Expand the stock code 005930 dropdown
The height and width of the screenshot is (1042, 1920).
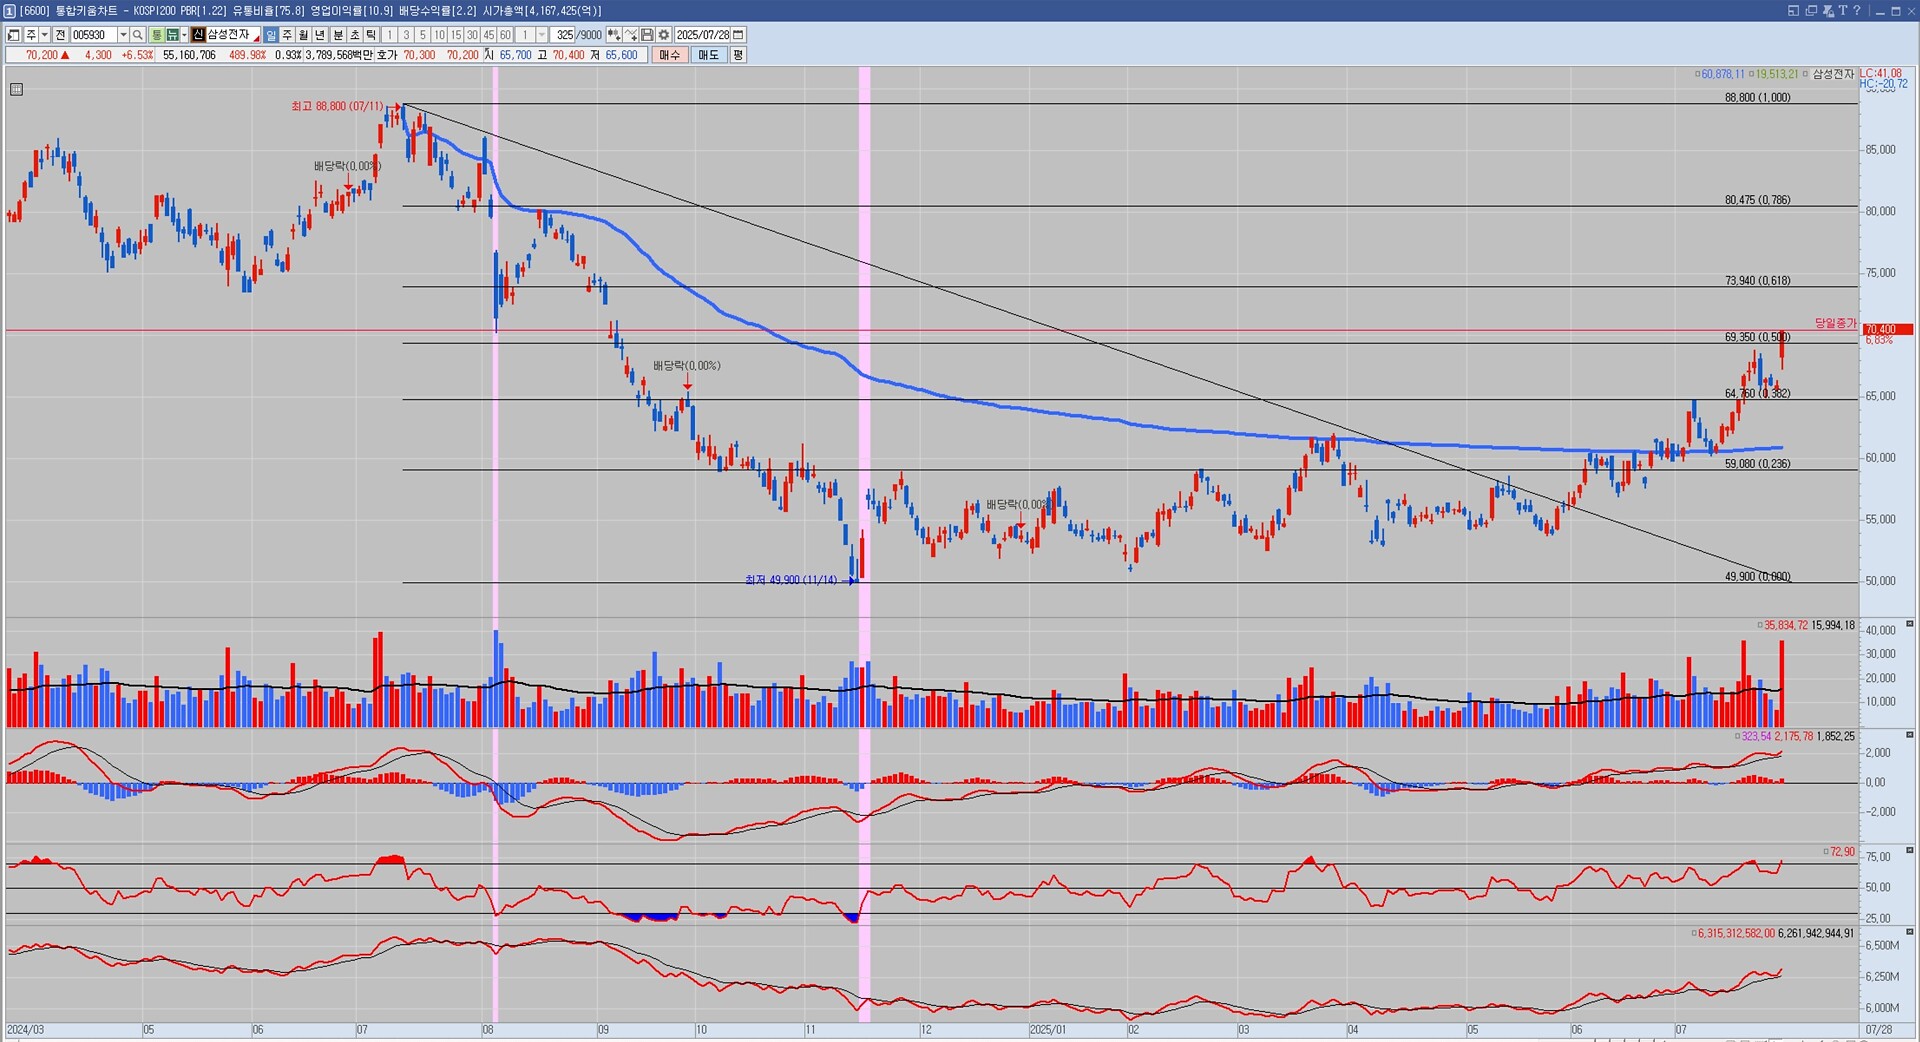coord(123,35)
